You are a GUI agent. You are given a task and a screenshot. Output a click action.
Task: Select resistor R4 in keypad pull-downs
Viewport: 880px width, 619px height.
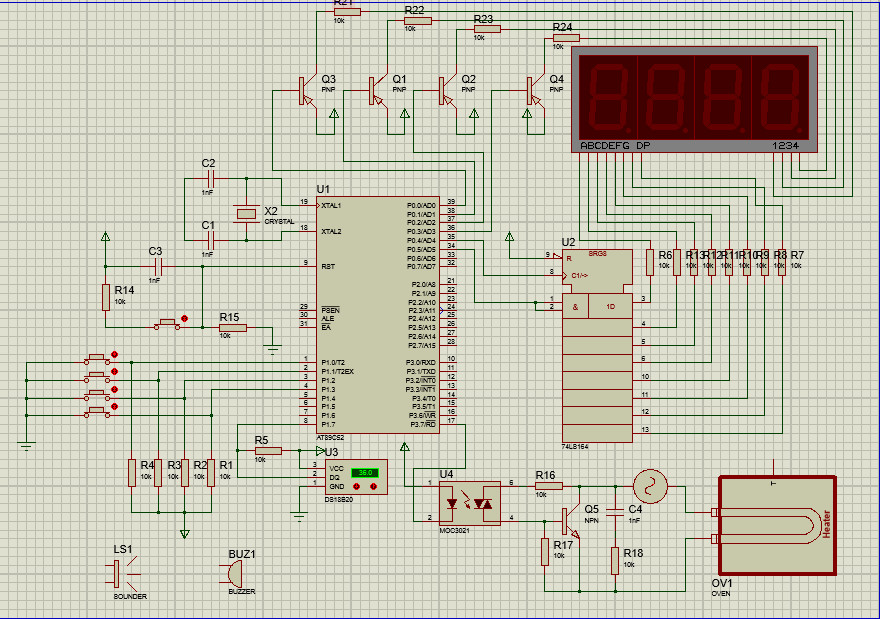[132, 473]
